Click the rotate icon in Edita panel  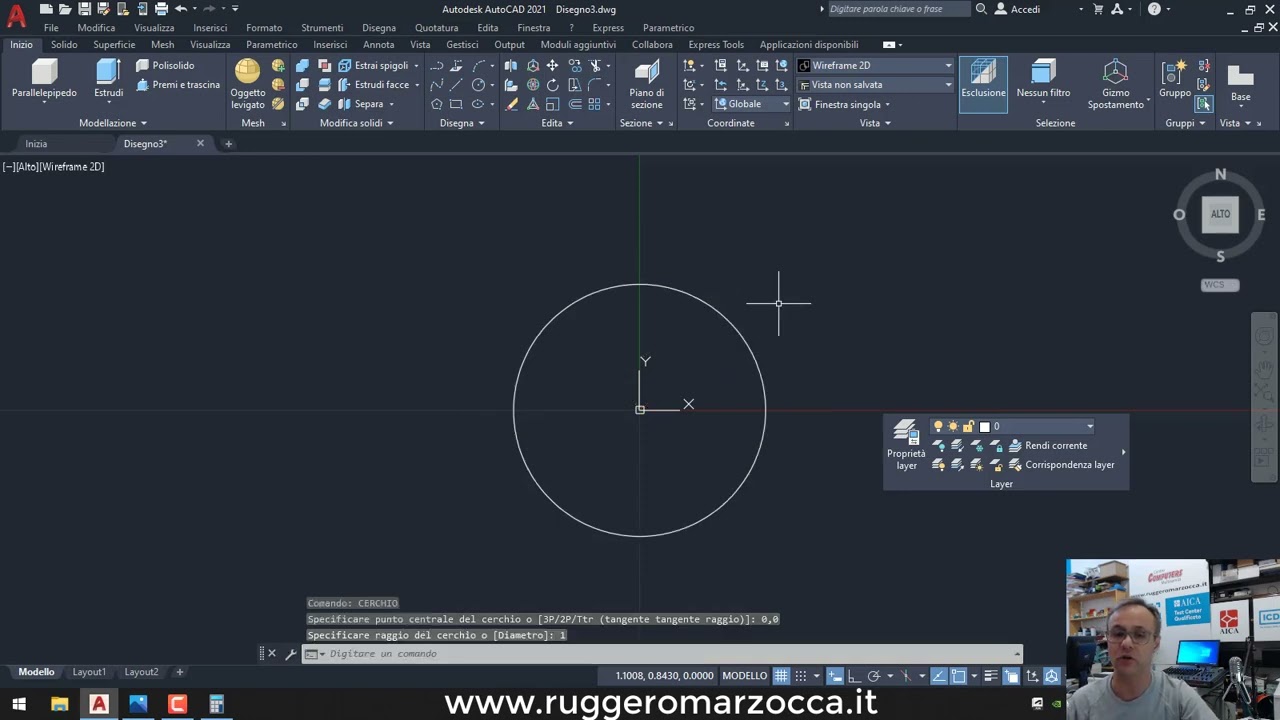tap(552, 85)
